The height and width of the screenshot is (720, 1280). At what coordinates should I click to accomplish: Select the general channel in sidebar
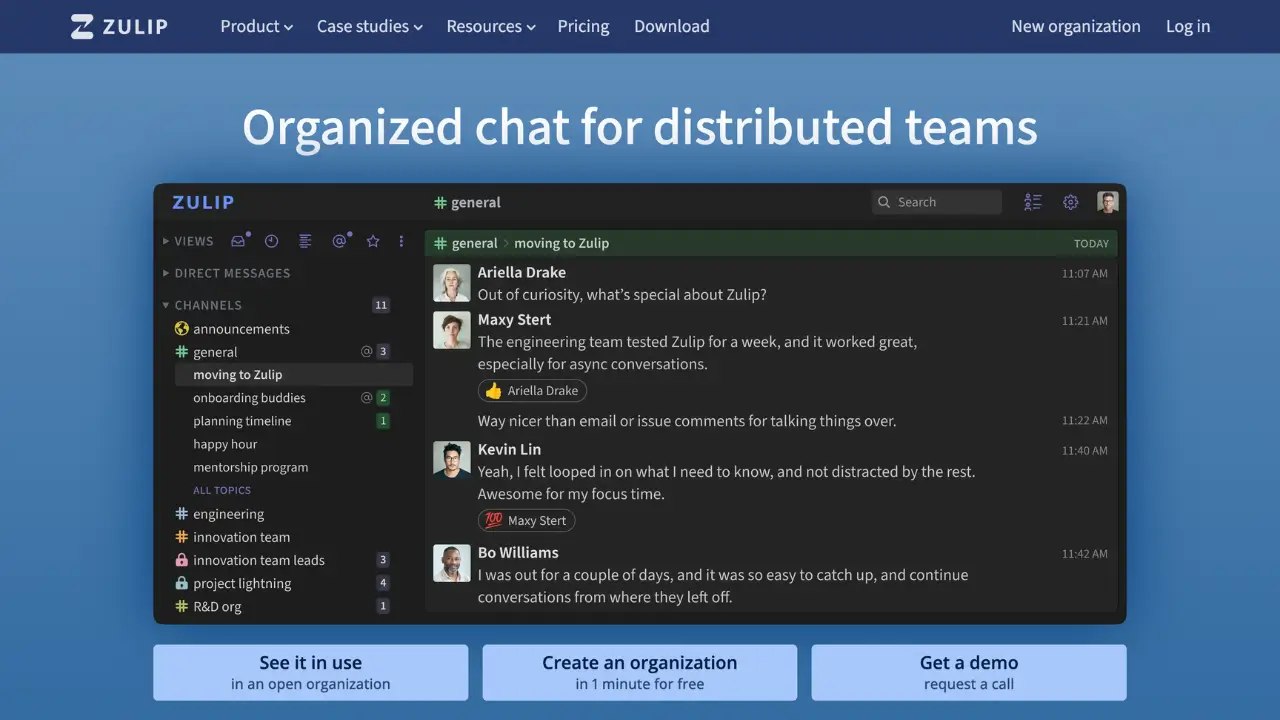click(x=215, y=352)
